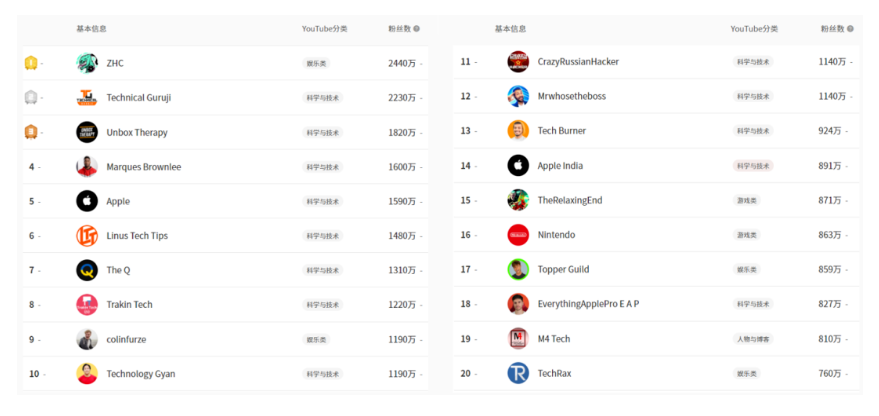879x416 pixels.
Task: Click the blue TechRax logo
Action: point(518,373)
